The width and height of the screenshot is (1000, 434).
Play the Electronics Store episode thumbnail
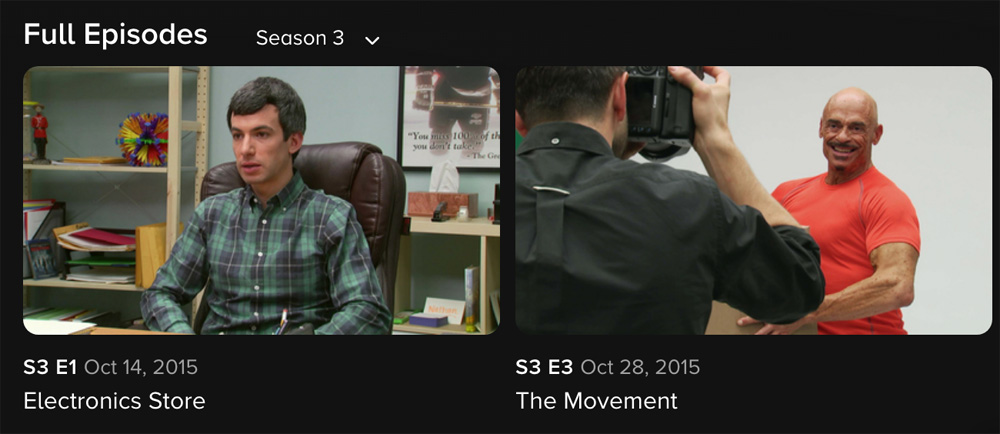(261, 200)
